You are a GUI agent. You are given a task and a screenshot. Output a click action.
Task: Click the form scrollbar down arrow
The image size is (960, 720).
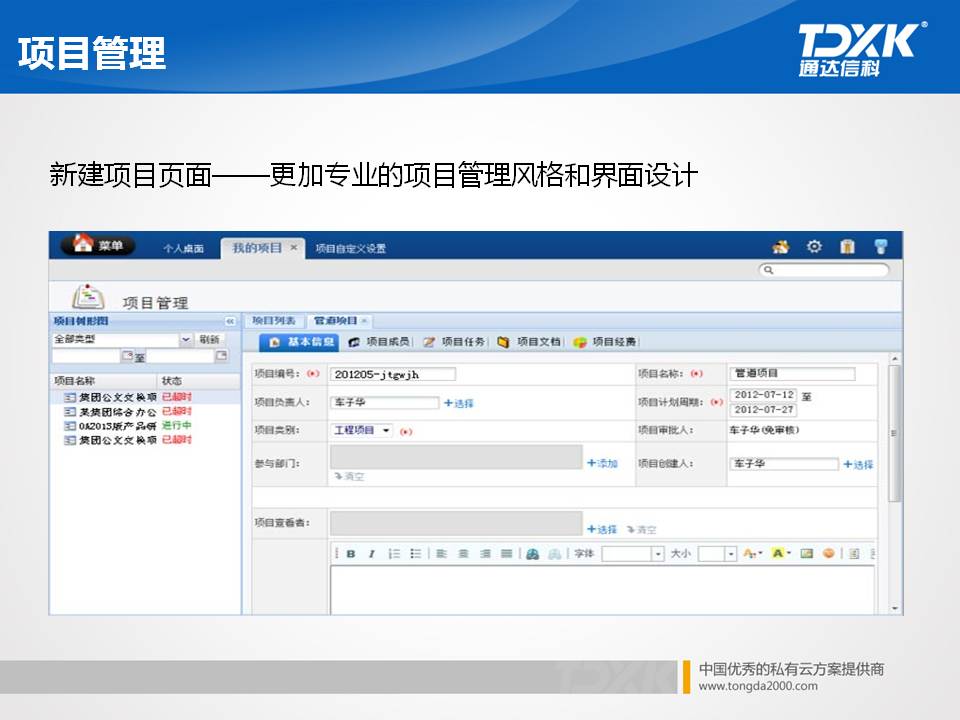[x=894, y=609]
